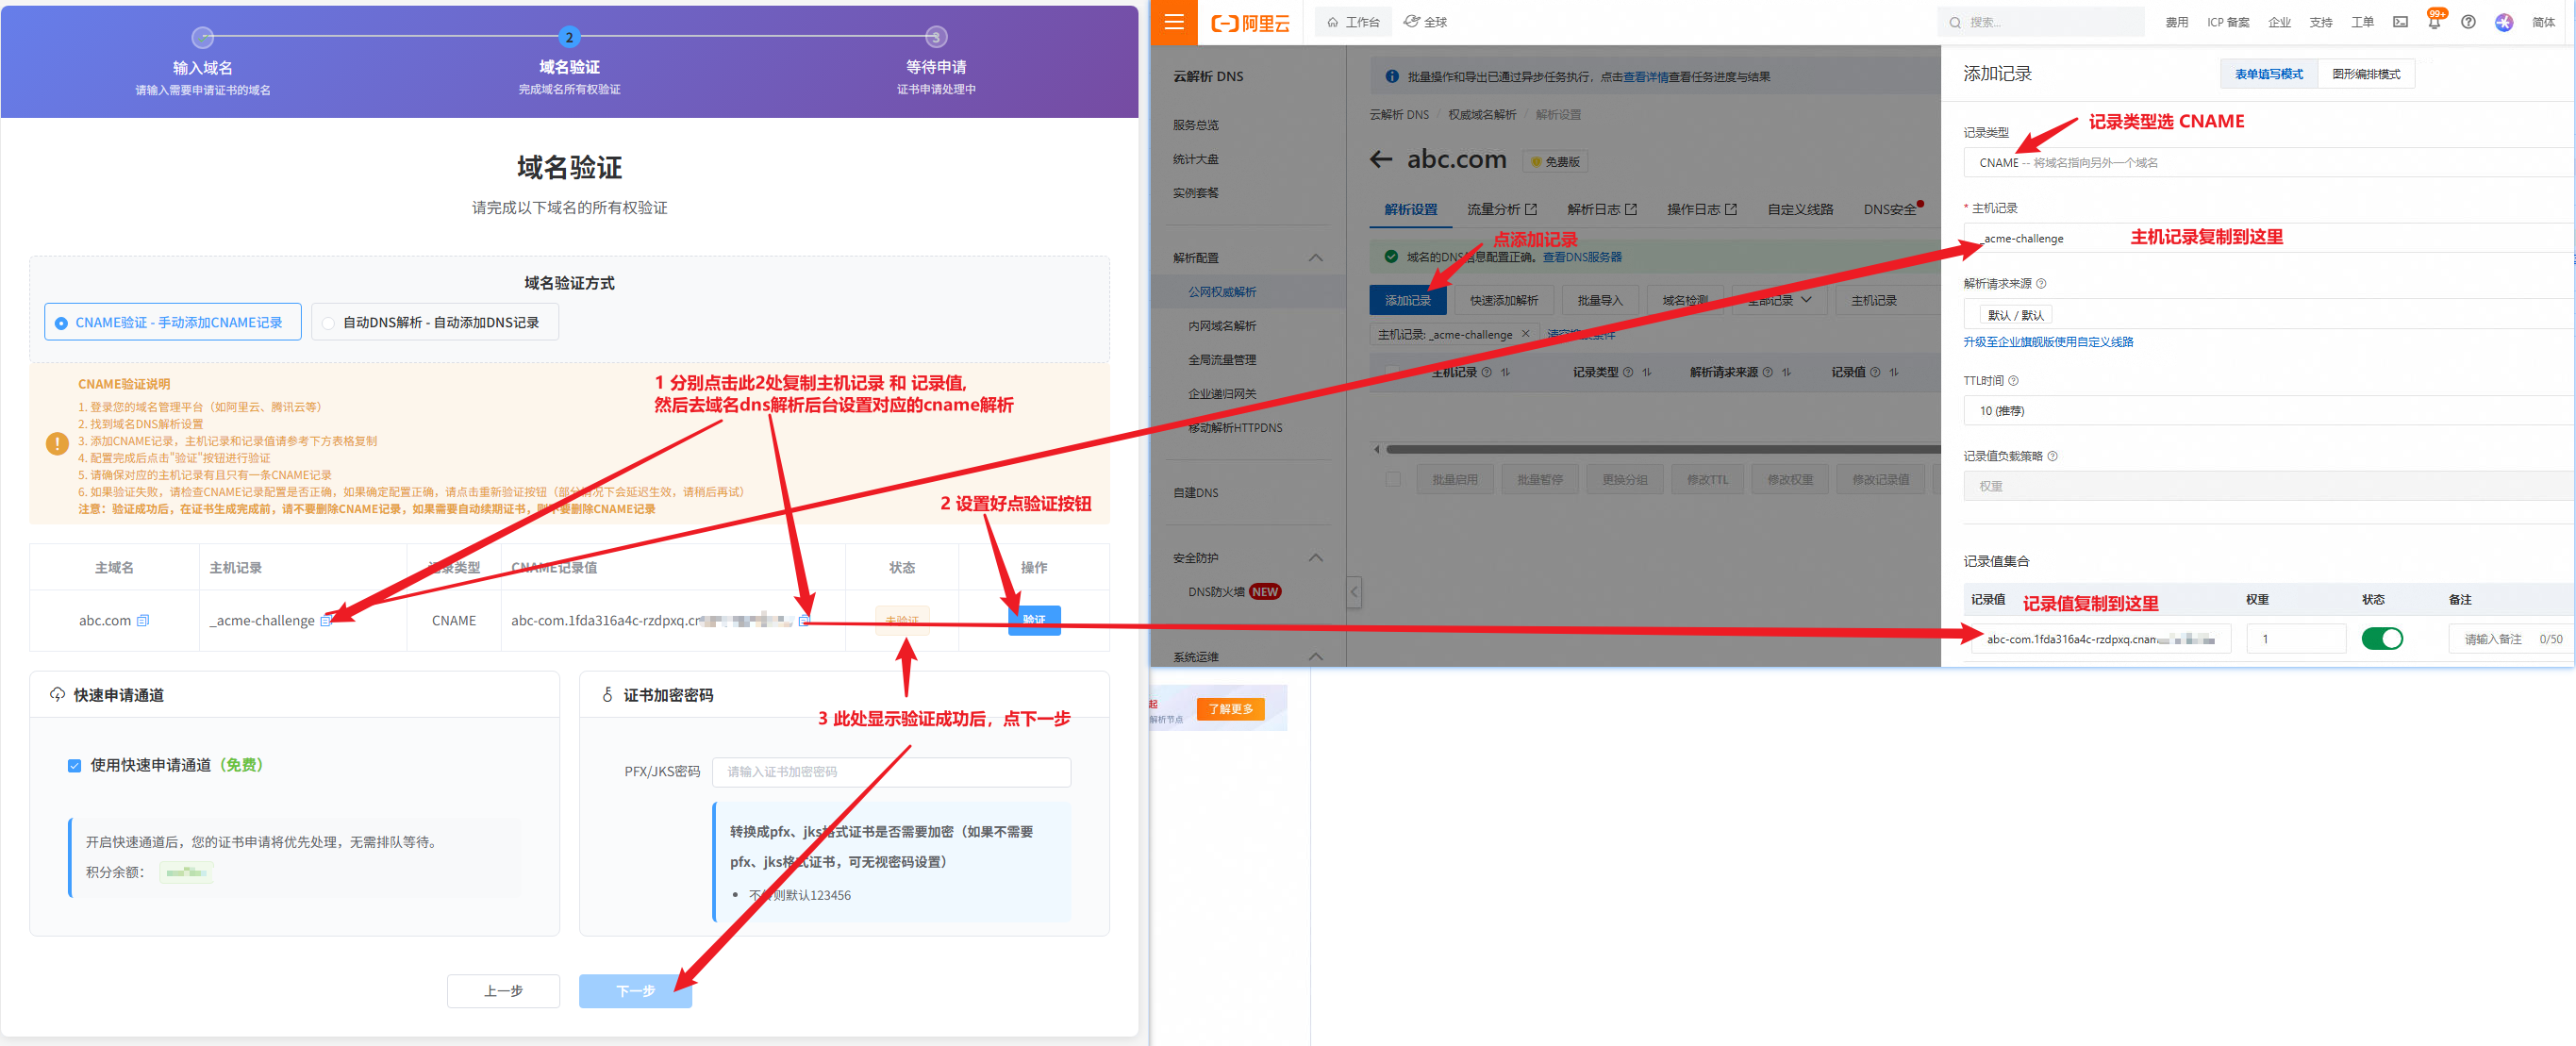Click the 权重 weight input showing 1
2576x1046 pixels.
click(x=2295, y=639)
